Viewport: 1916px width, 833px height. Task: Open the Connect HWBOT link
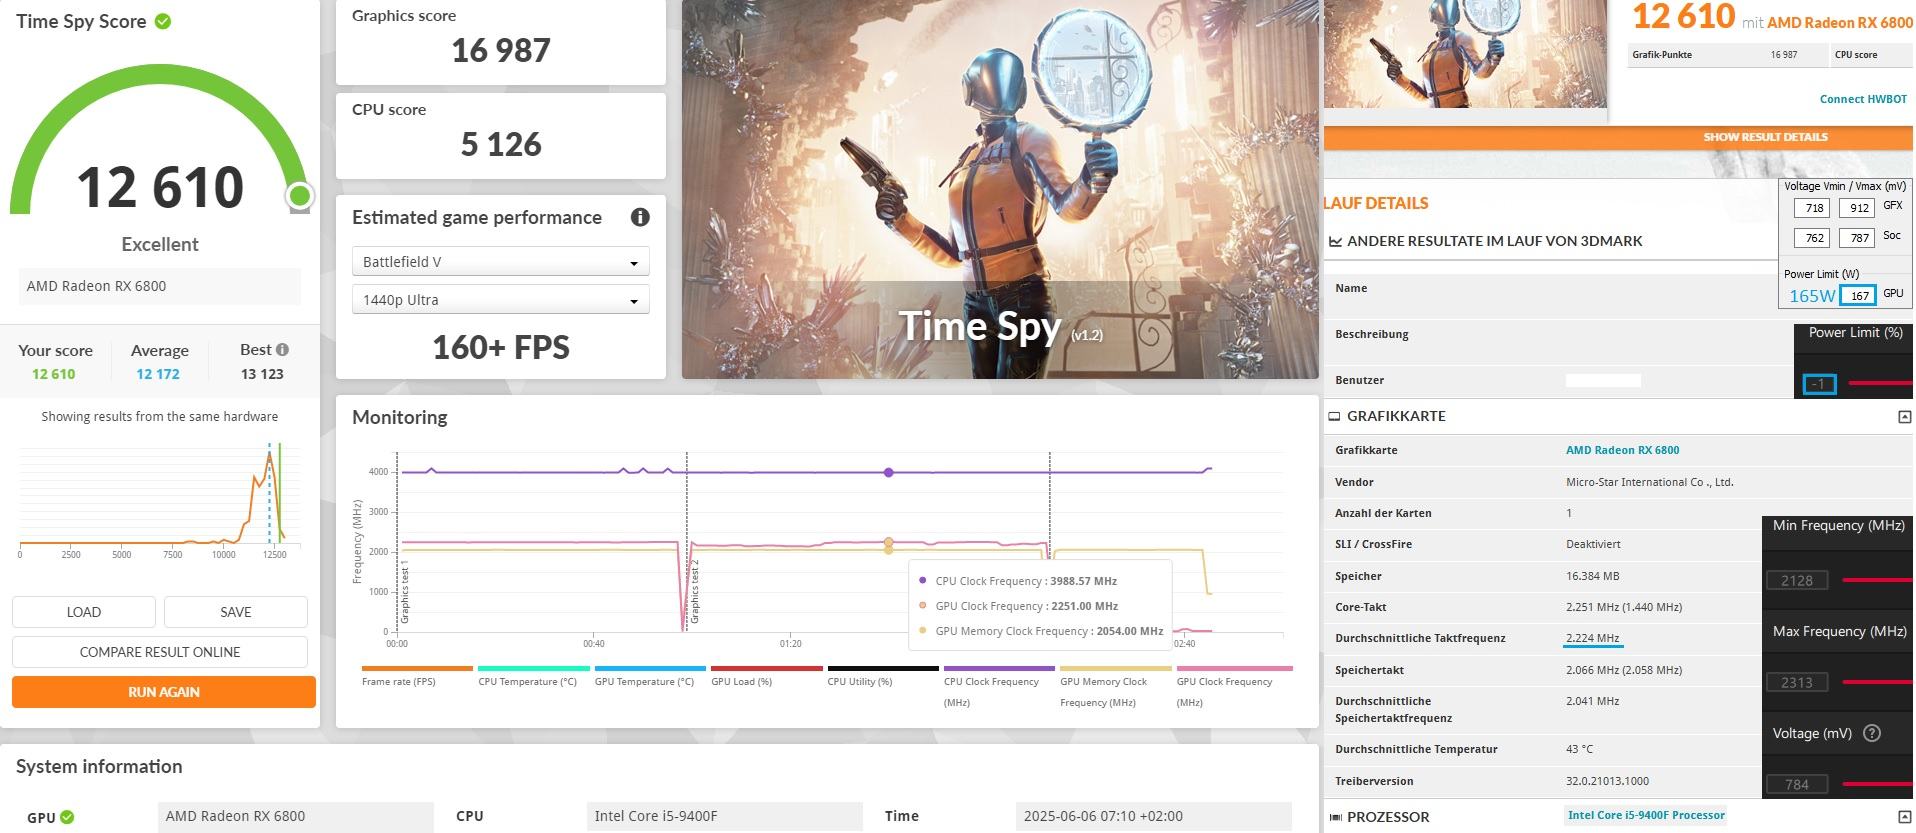[1863, 99]
